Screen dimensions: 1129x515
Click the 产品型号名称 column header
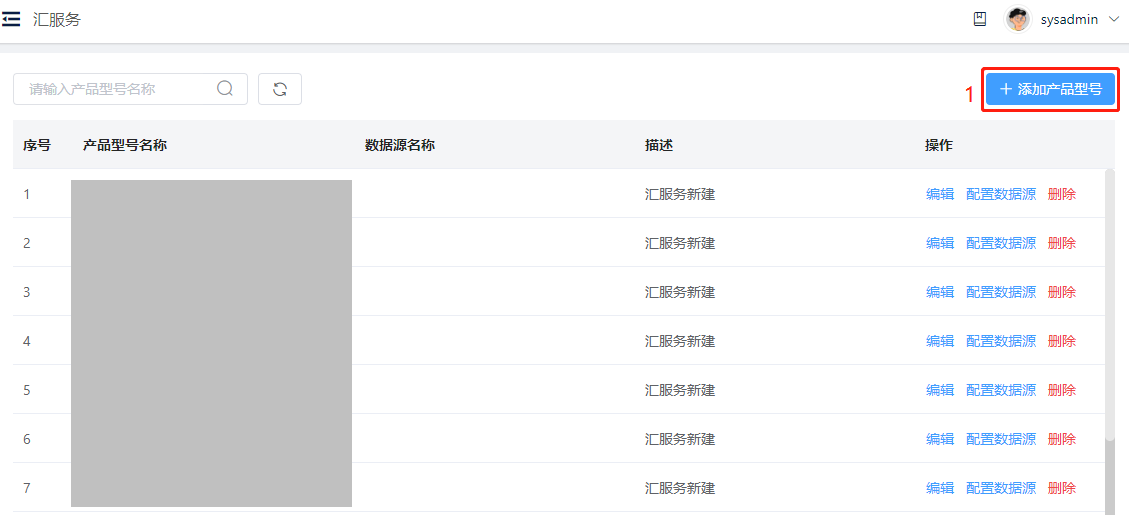pos(125,145)
